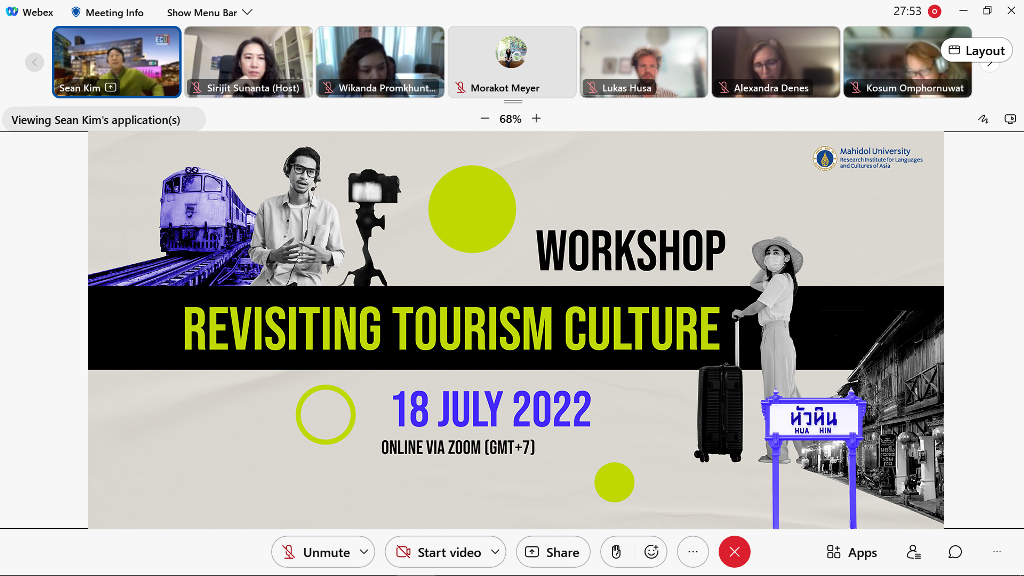Click the raise hand icon

[617, 552]
